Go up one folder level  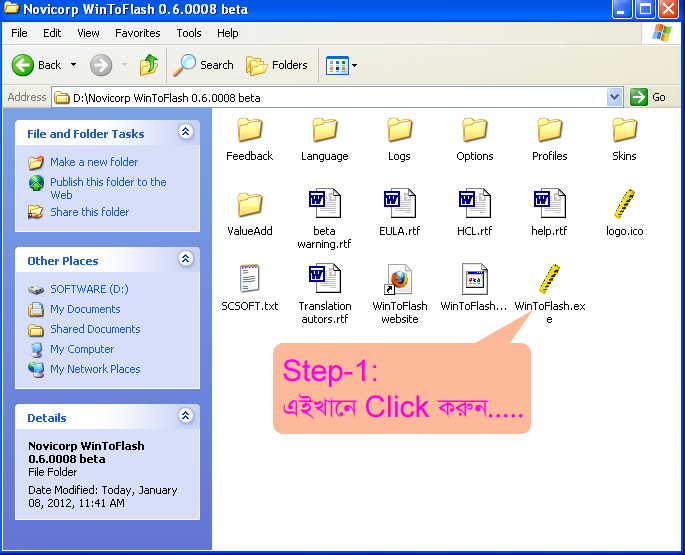tap(149, 65)
